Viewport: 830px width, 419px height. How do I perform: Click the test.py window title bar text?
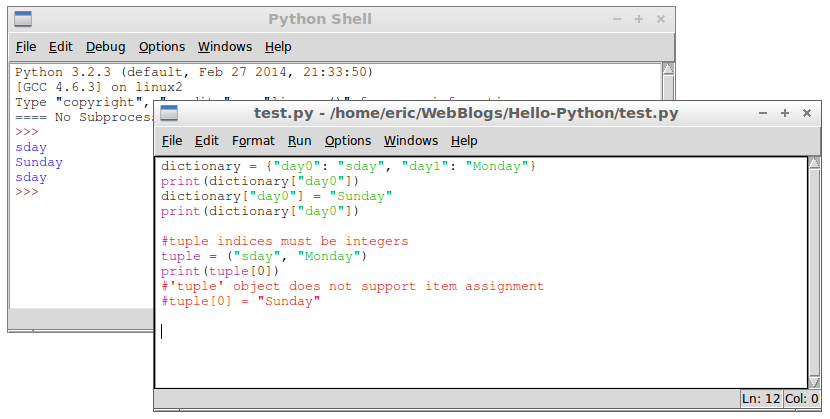[466, 113]
